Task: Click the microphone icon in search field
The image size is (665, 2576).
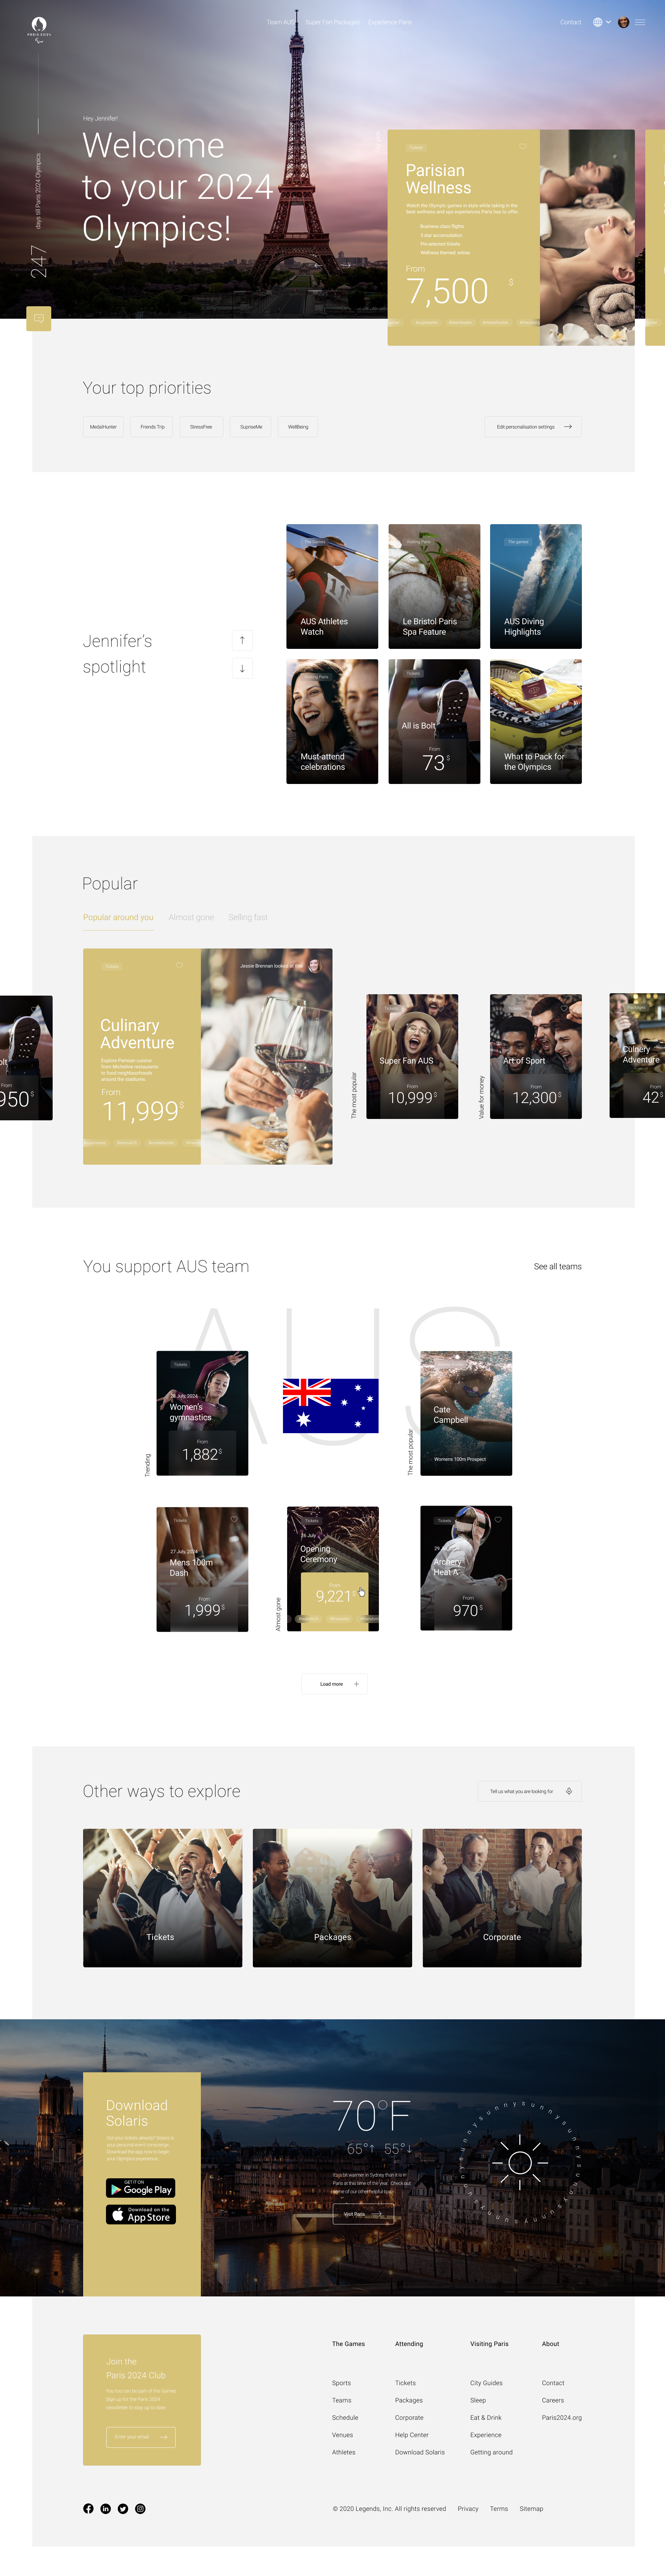Action: click(569, 1791)
